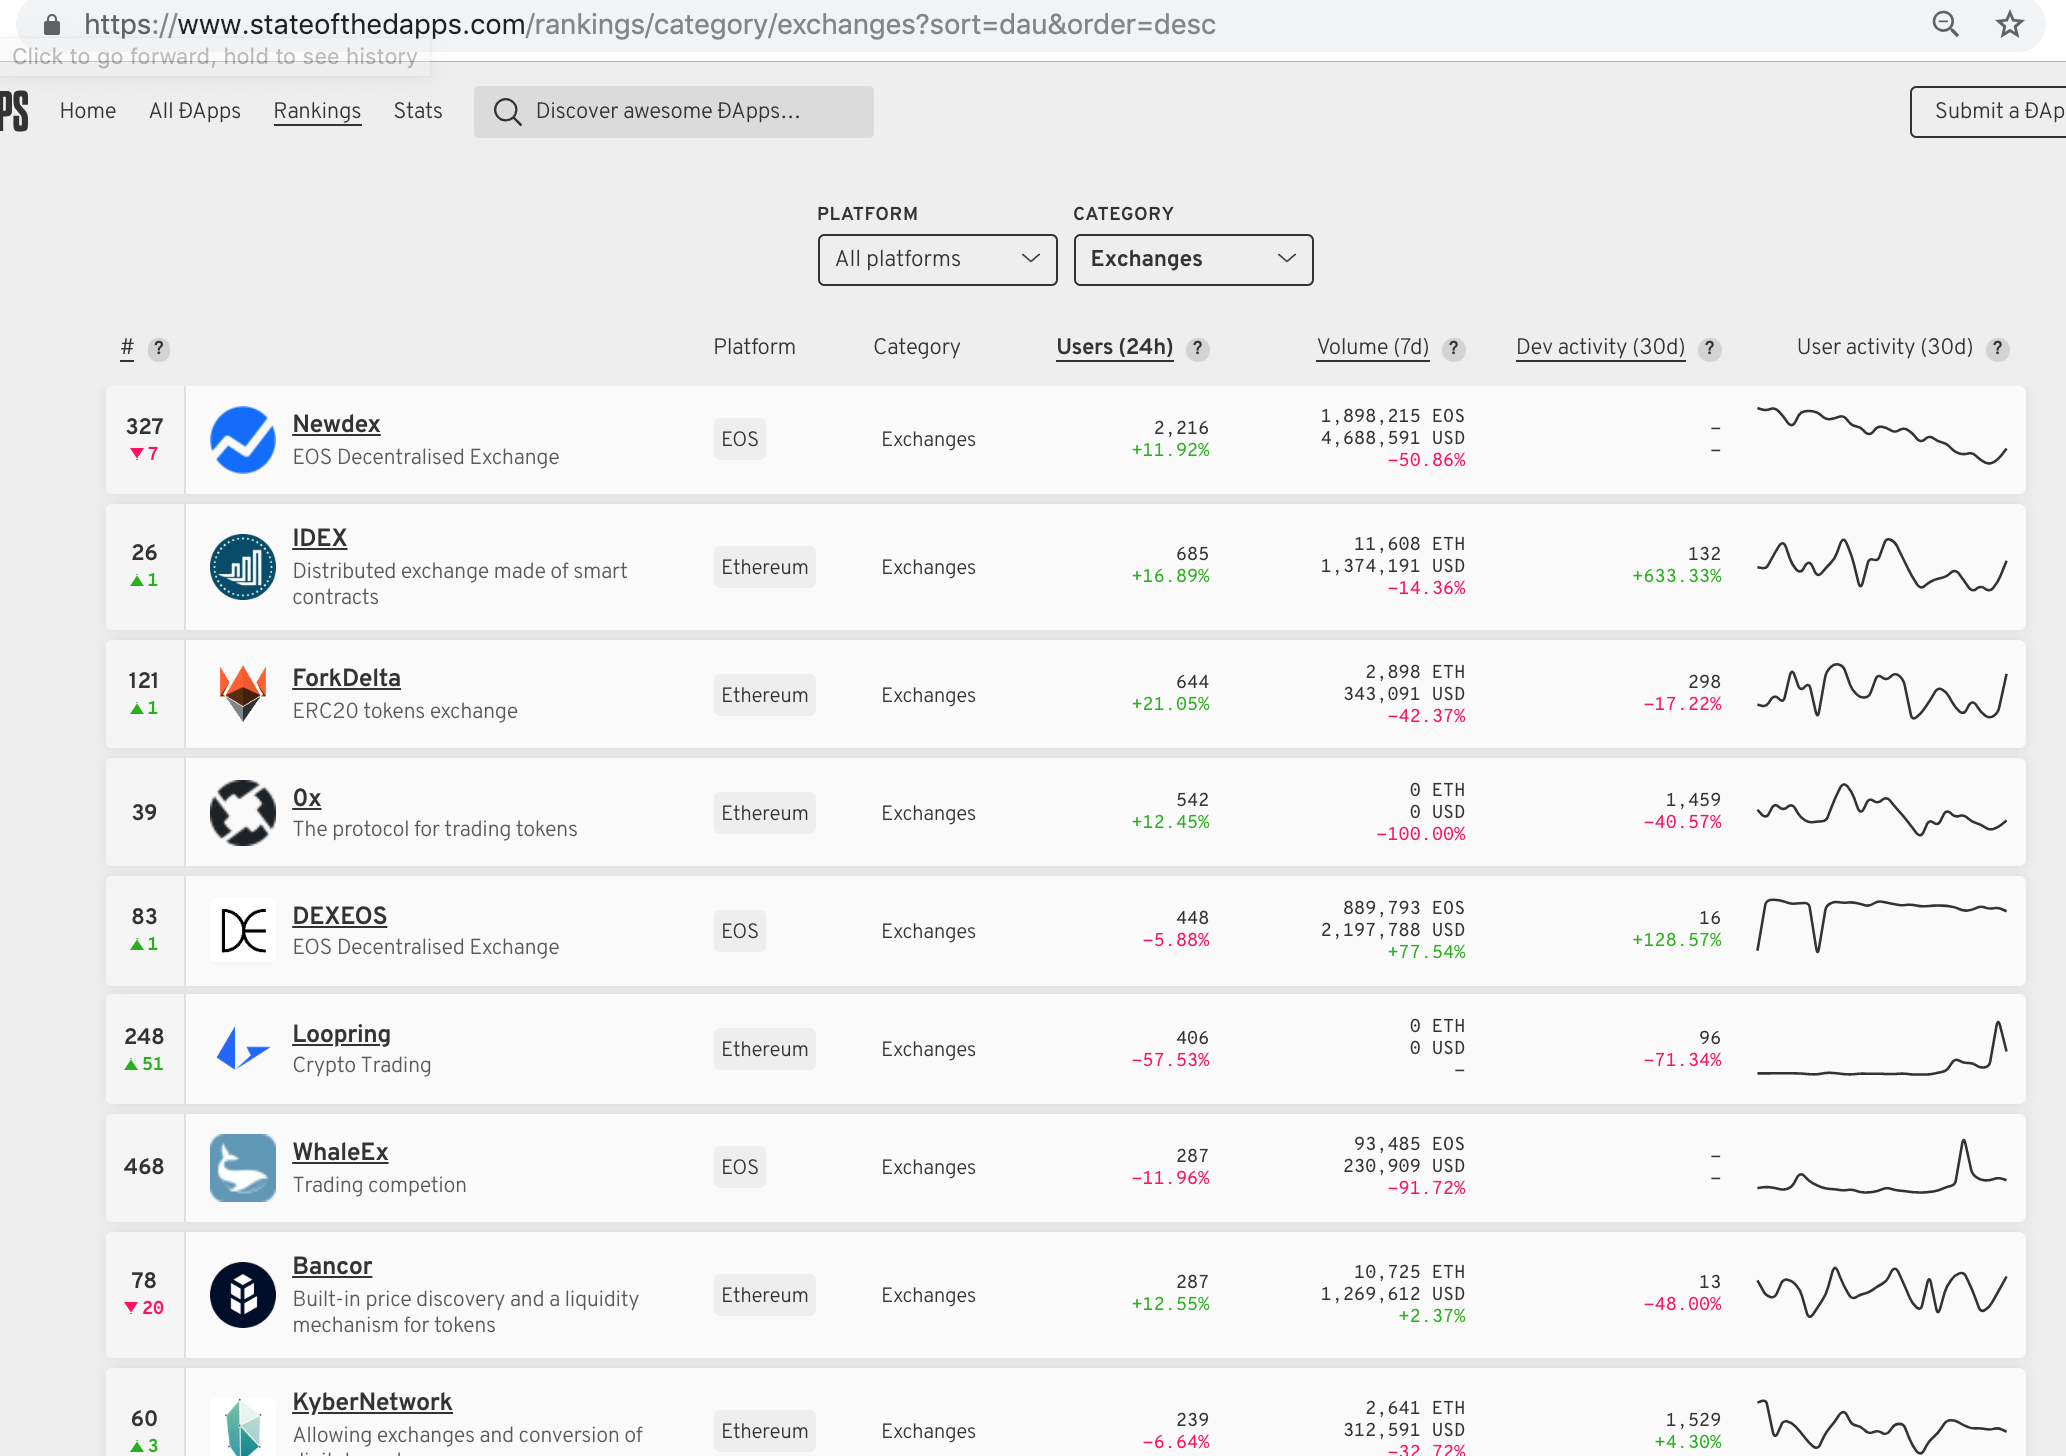
Task: Click the search magnifier icon in search box
Action: coord(507,112)
